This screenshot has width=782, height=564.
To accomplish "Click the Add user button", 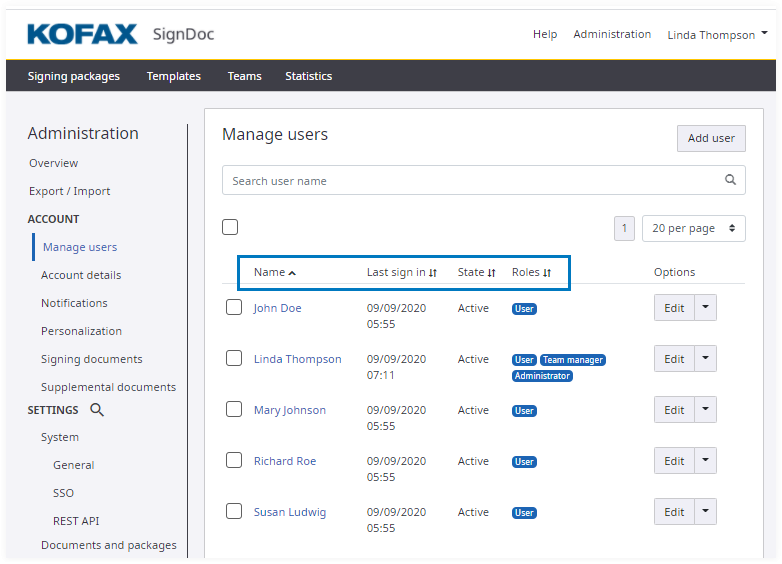I will pyautogui.click(x=711, y=138).
